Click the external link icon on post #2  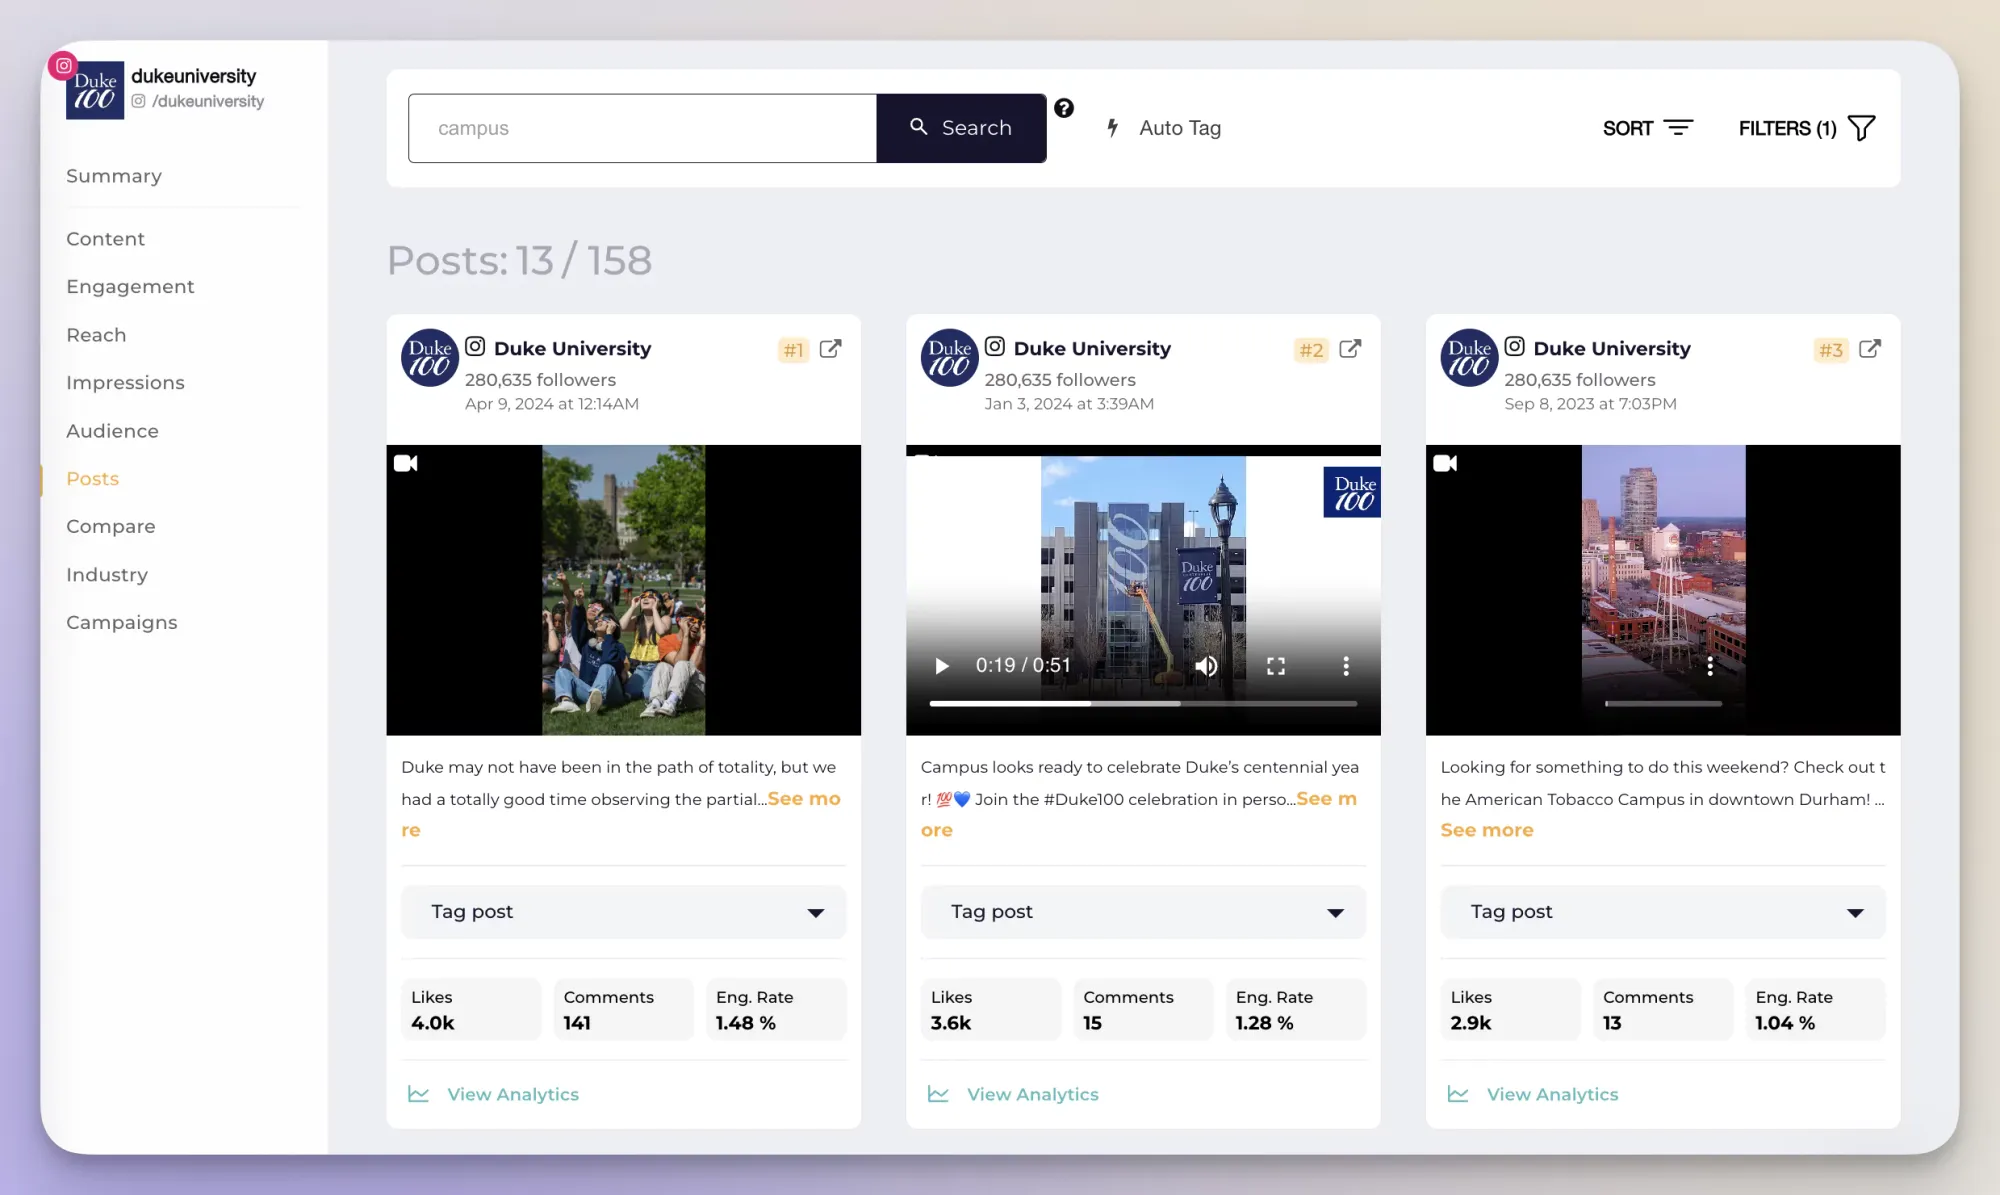[x=1351, y=350]
